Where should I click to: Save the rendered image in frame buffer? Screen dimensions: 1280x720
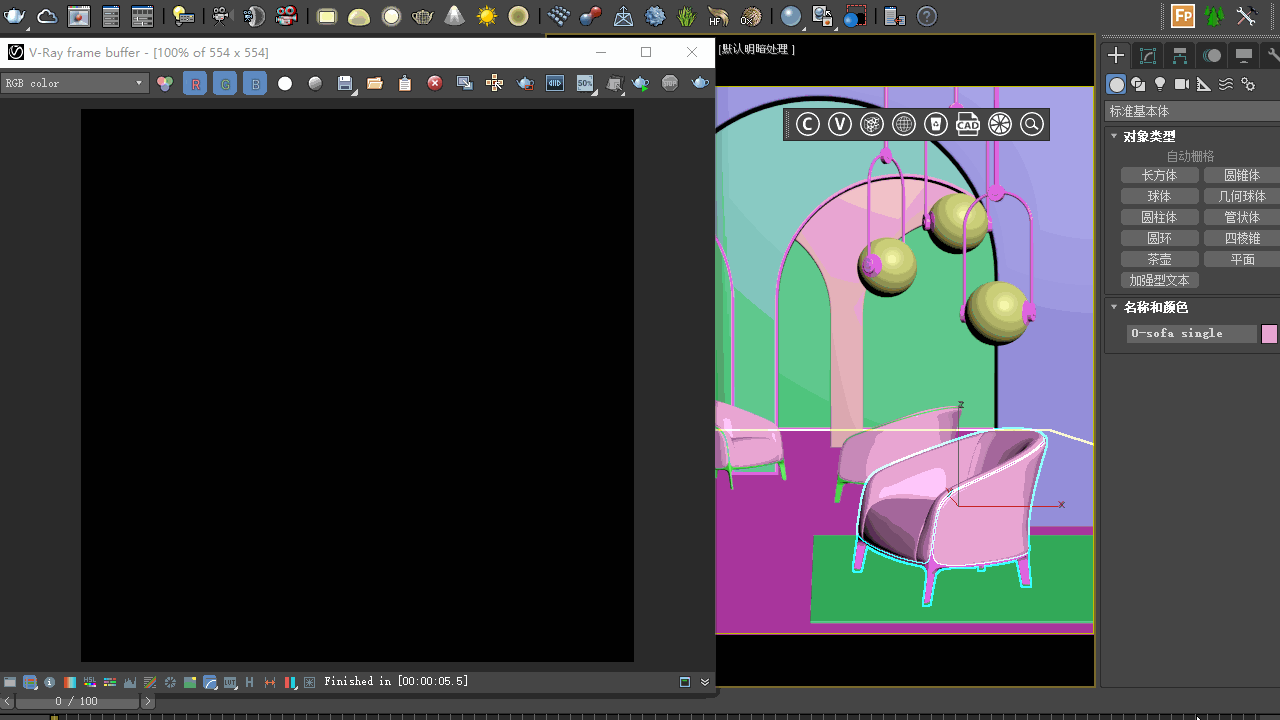(345, 84)
